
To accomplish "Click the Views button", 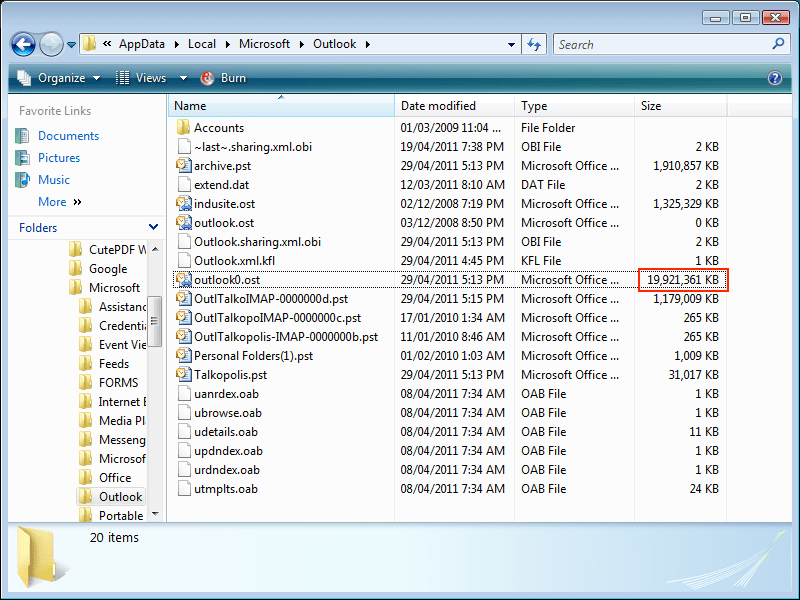I will 141,78.
